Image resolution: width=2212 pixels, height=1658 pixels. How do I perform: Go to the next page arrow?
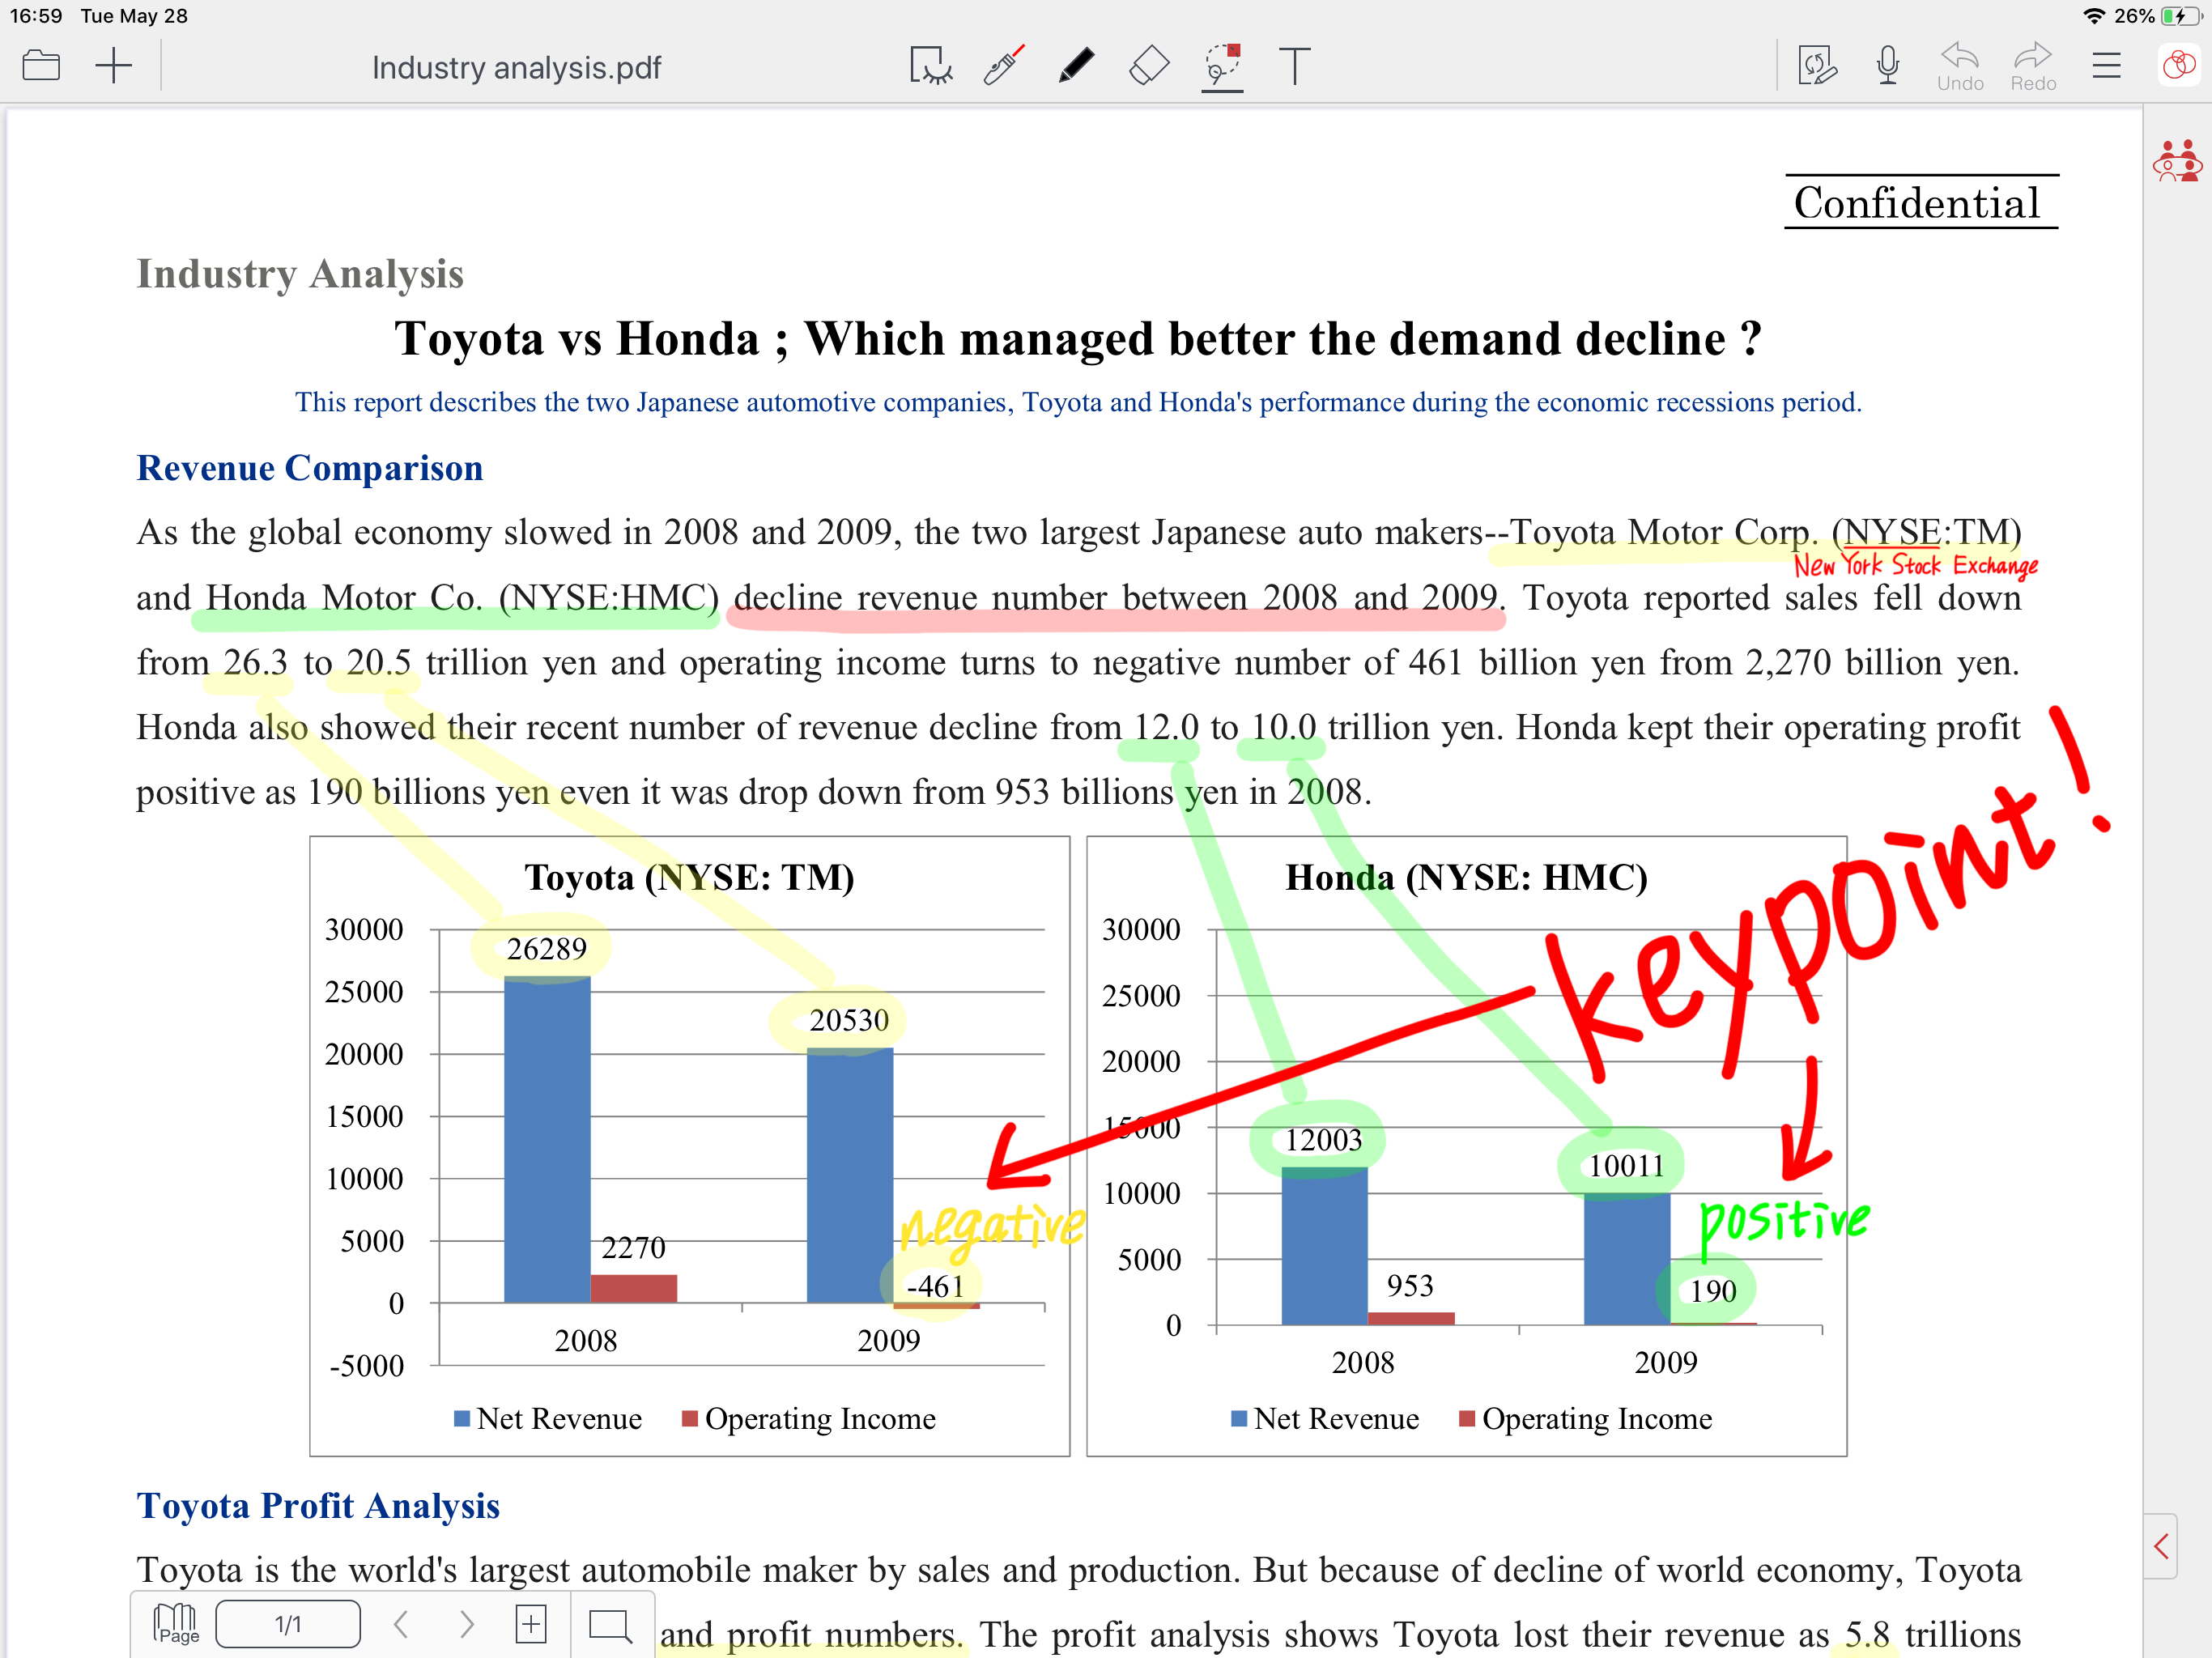[466, 1624]
